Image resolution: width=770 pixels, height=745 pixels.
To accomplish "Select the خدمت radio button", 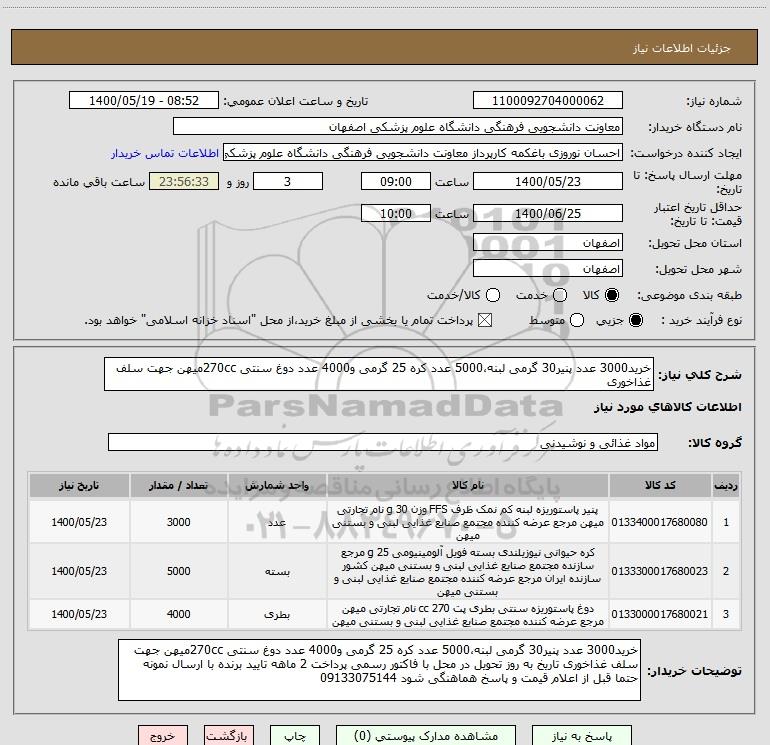I will point(560,295).
